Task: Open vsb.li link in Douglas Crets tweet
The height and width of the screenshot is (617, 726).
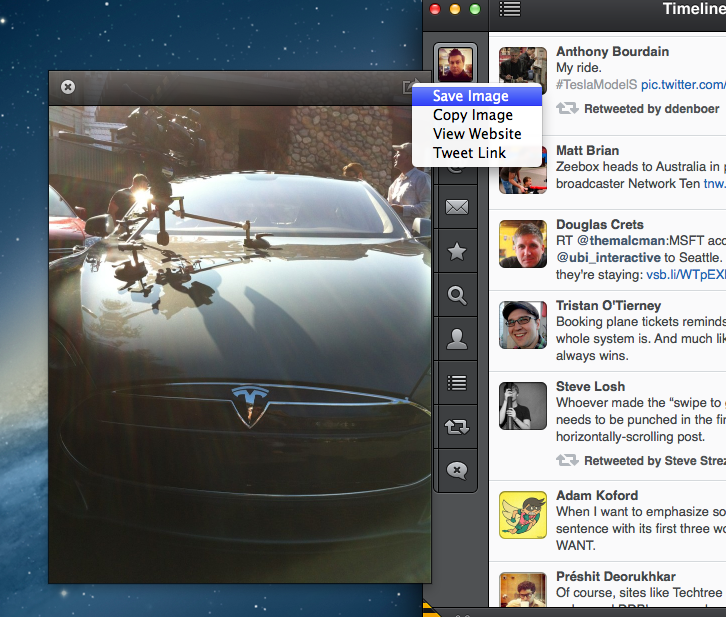Action: coord(686,275)
